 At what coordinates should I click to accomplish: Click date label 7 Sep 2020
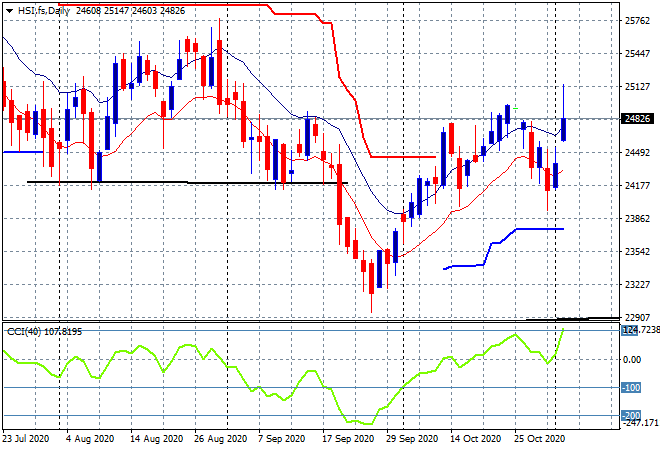[x=282, y=439]
